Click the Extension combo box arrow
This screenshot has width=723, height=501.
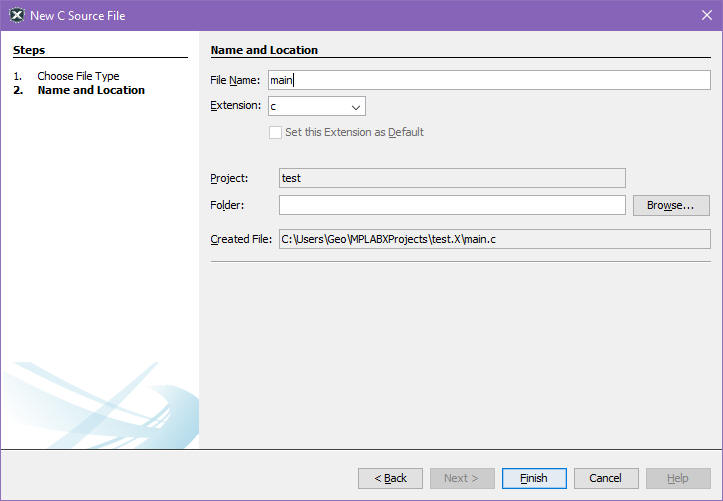(x=355, y=106)
